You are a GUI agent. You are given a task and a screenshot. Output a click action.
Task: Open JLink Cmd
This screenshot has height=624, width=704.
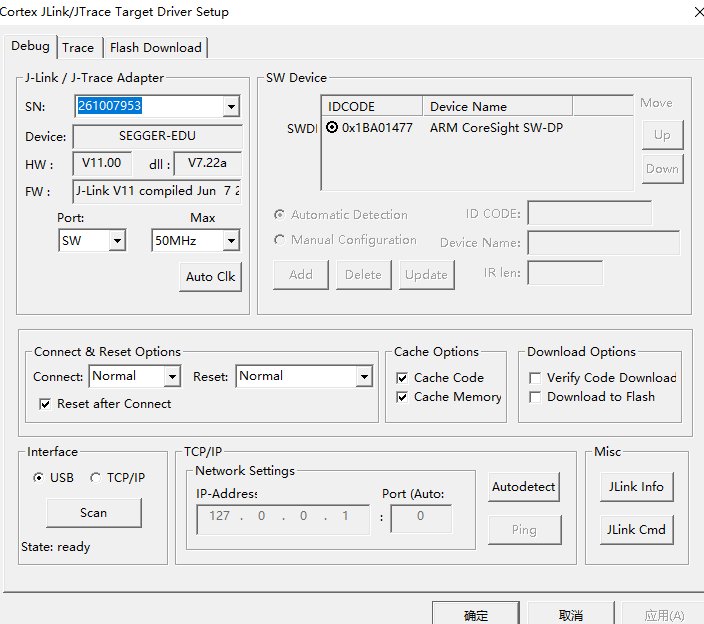click(x=636, y=530)
